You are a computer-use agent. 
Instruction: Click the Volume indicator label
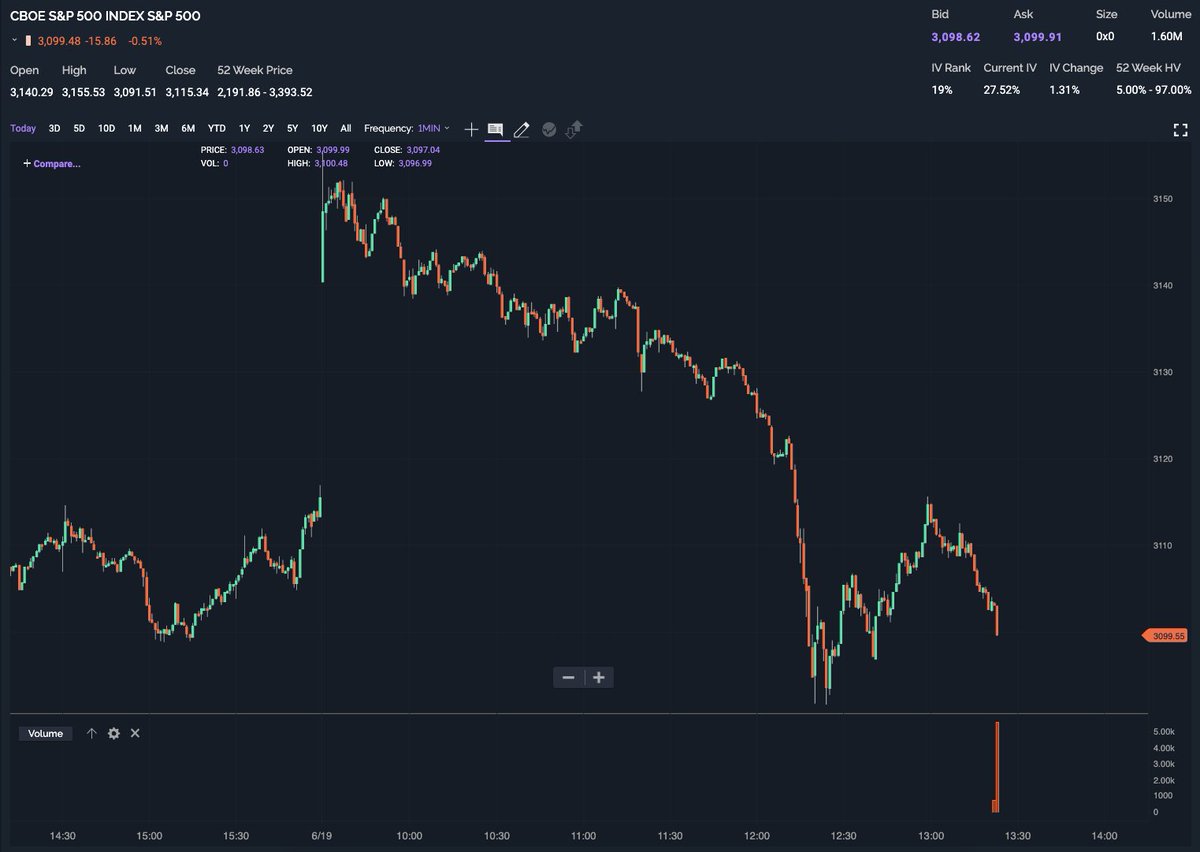tap(46, 733)
